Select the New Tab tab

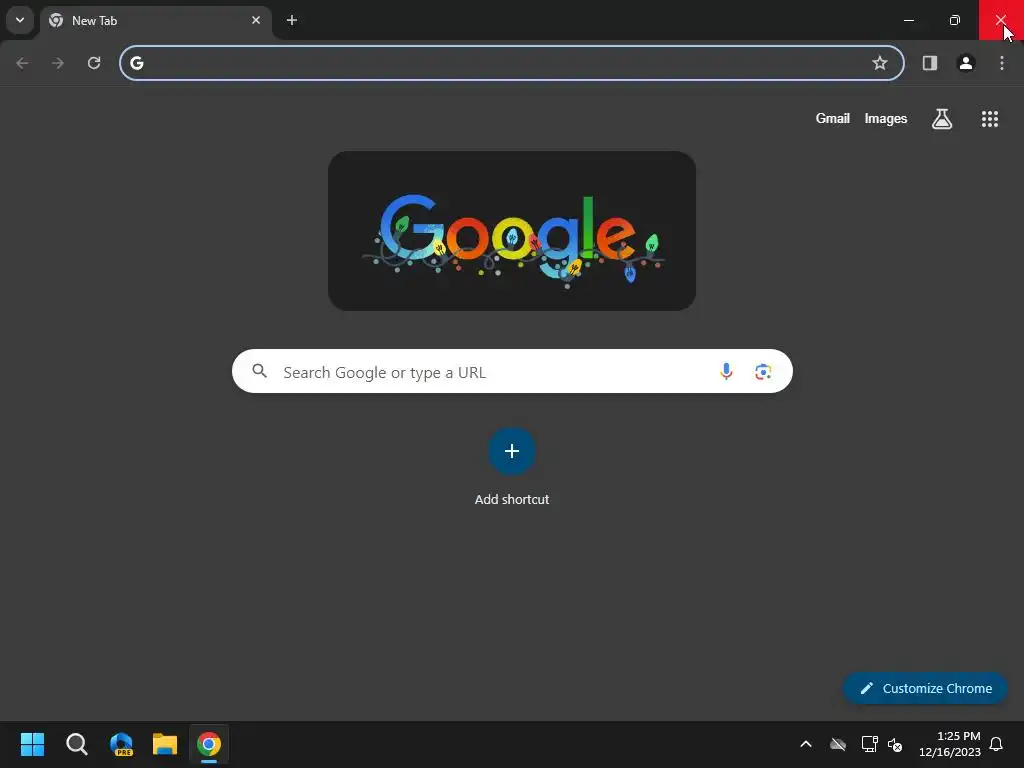pyautogui.click(x=155, y=21)
